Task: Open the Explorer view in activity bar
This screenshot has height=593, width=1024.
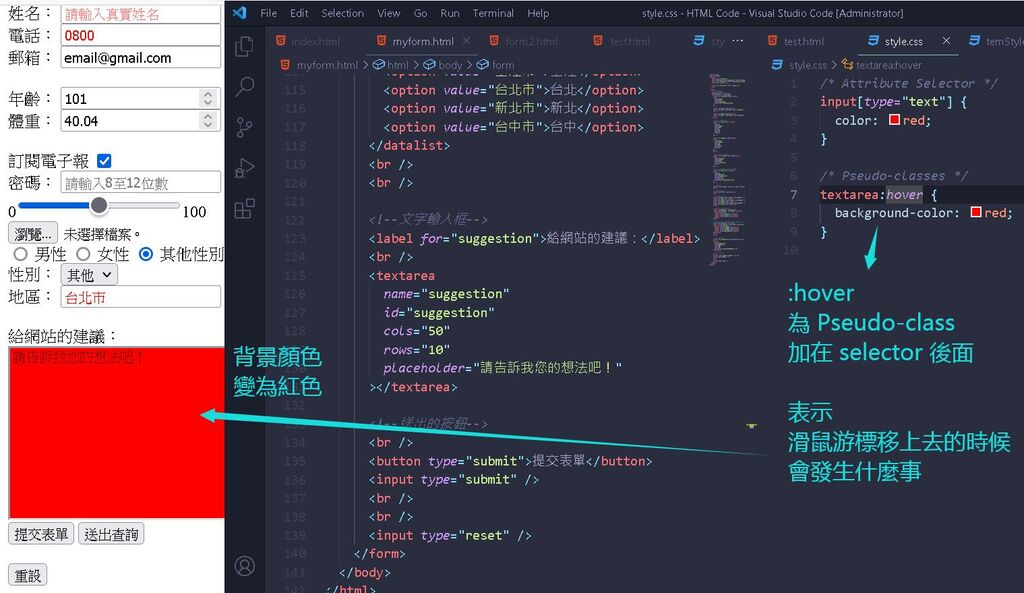Action: [x=244, y=46]
